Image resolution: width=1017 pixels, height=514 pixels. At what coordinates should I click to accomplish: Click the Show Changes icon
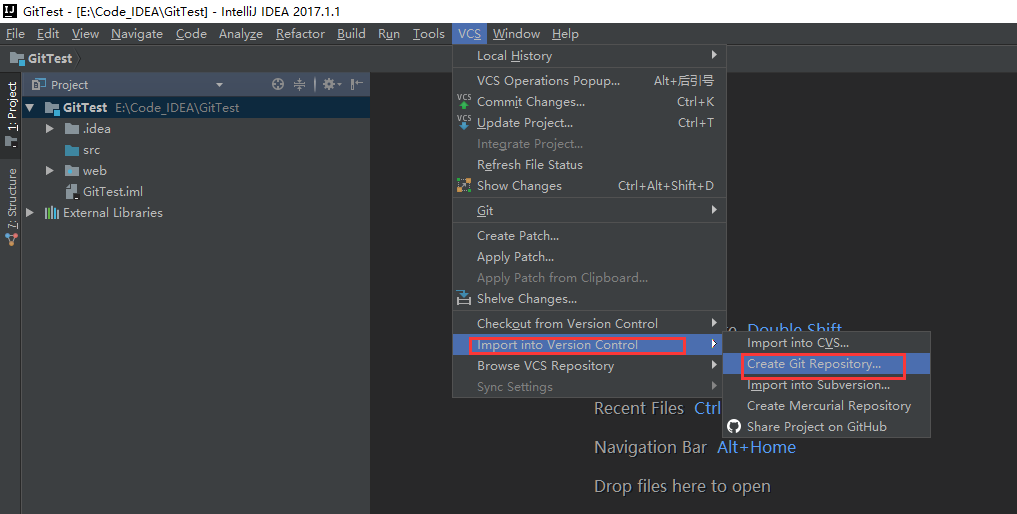point(464,185)
